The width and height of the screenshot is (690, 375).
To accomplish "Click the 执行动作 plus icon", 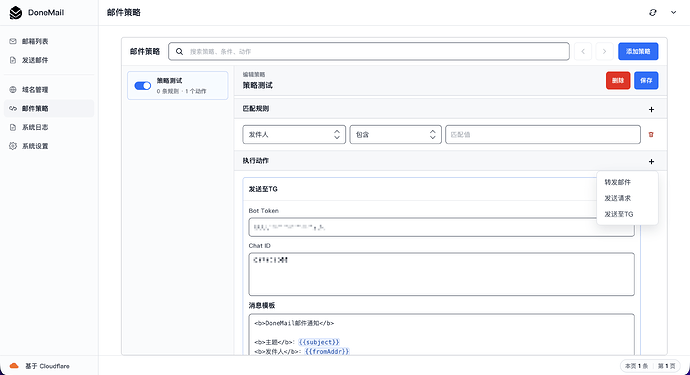I will [x=651, y=162].
